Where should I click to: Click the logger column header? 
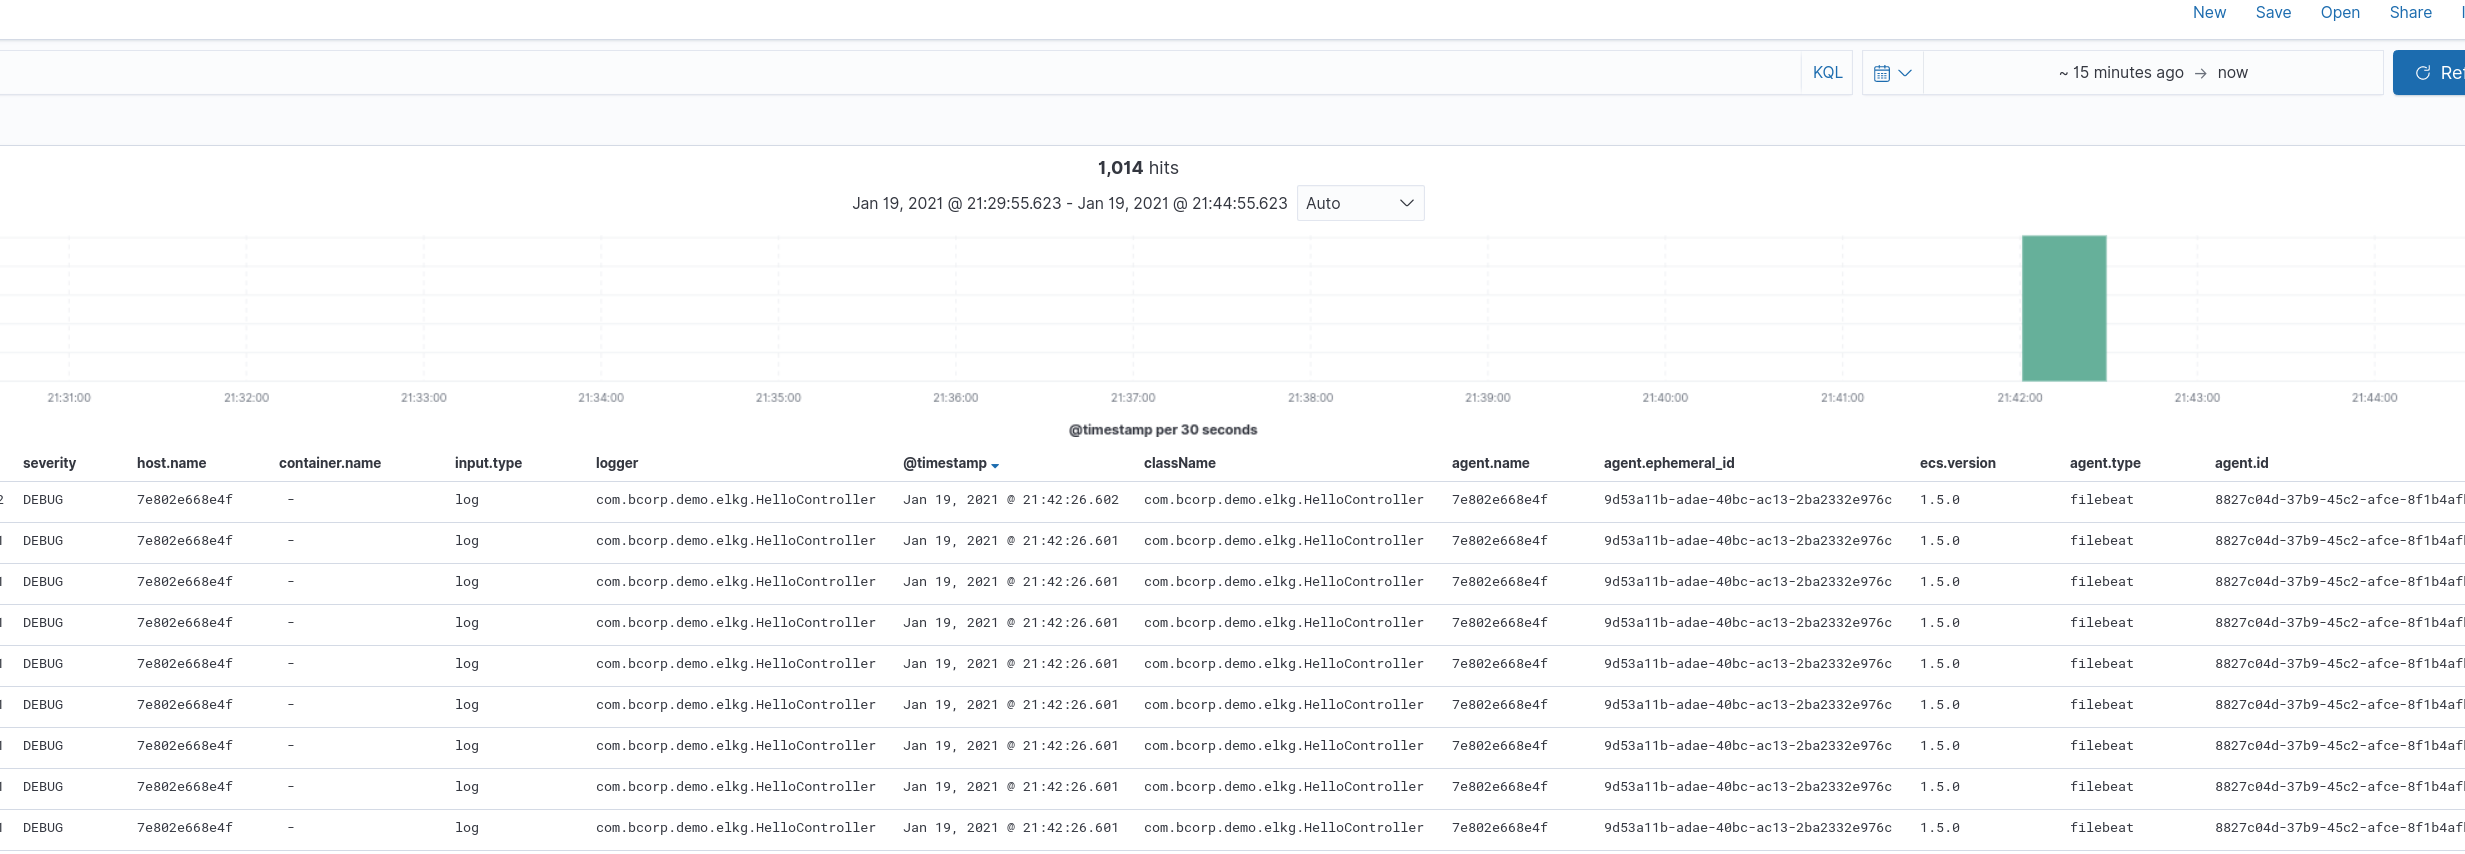(617, 463)
